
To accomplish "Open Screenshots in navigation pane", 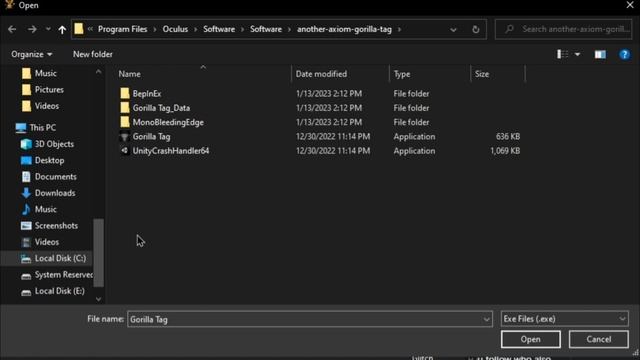I will (x=56, y=225).
